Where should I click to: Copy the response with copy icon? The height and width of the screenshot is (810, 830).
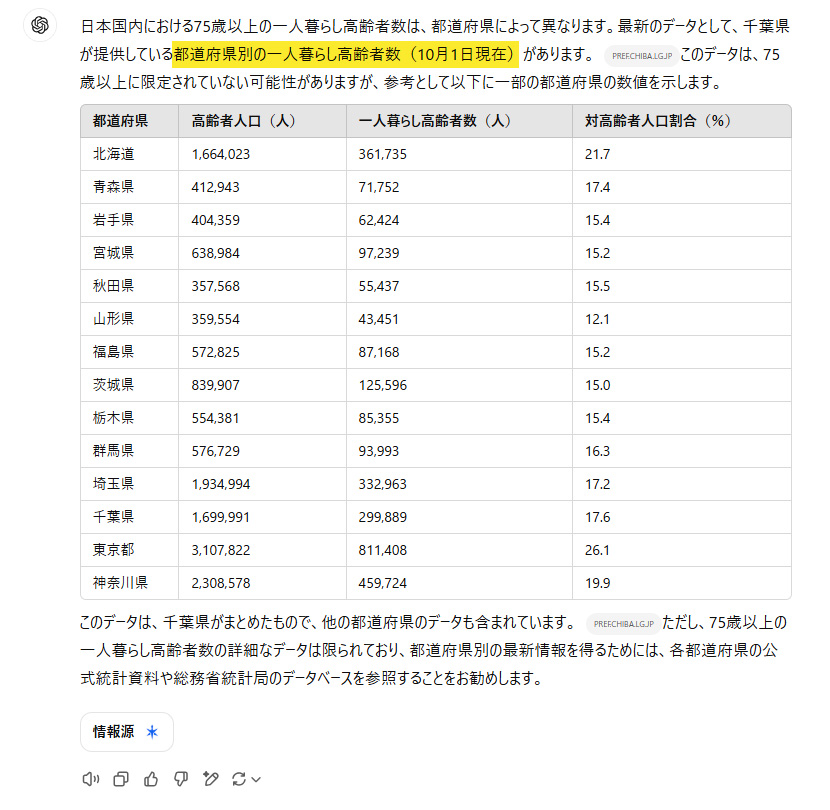[x=121, y=779]
